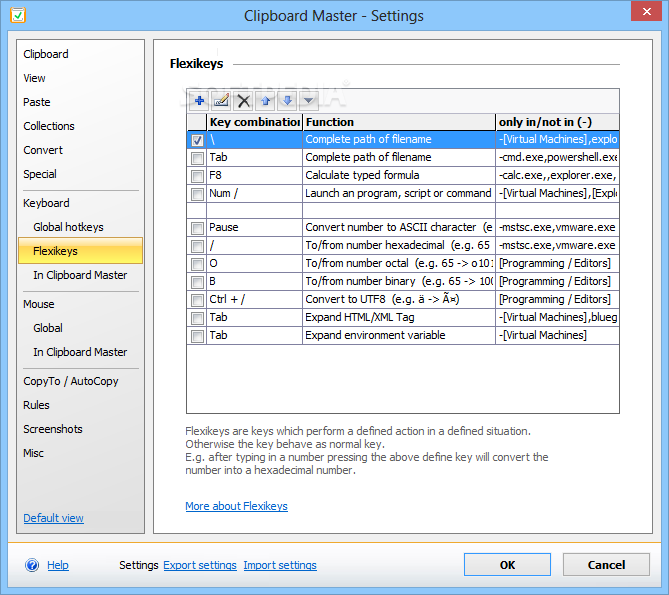Image resolution: width=669 pixels, height=595 pixels.
Task: Select Convert number to ASCII character row
Action: (x=403, y=227)
